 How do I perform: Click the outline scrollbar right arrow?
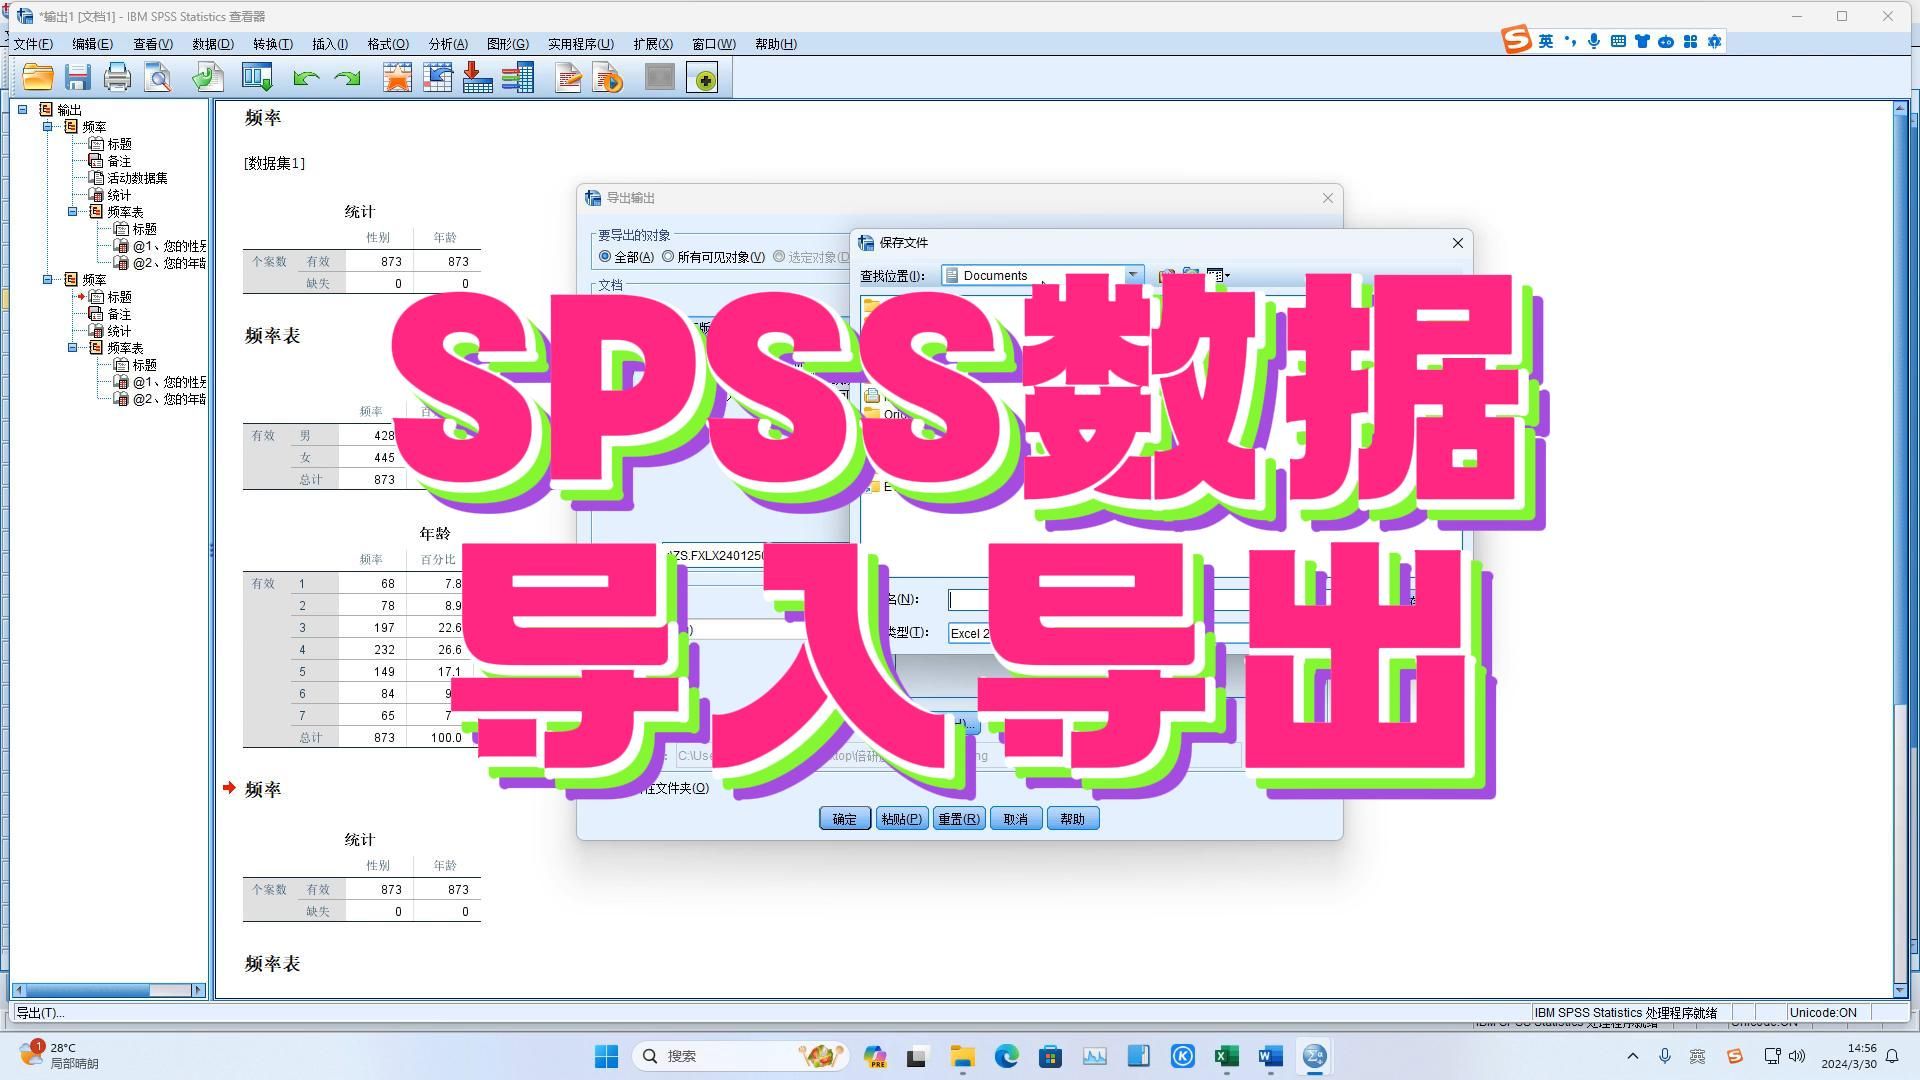[198, 990]
